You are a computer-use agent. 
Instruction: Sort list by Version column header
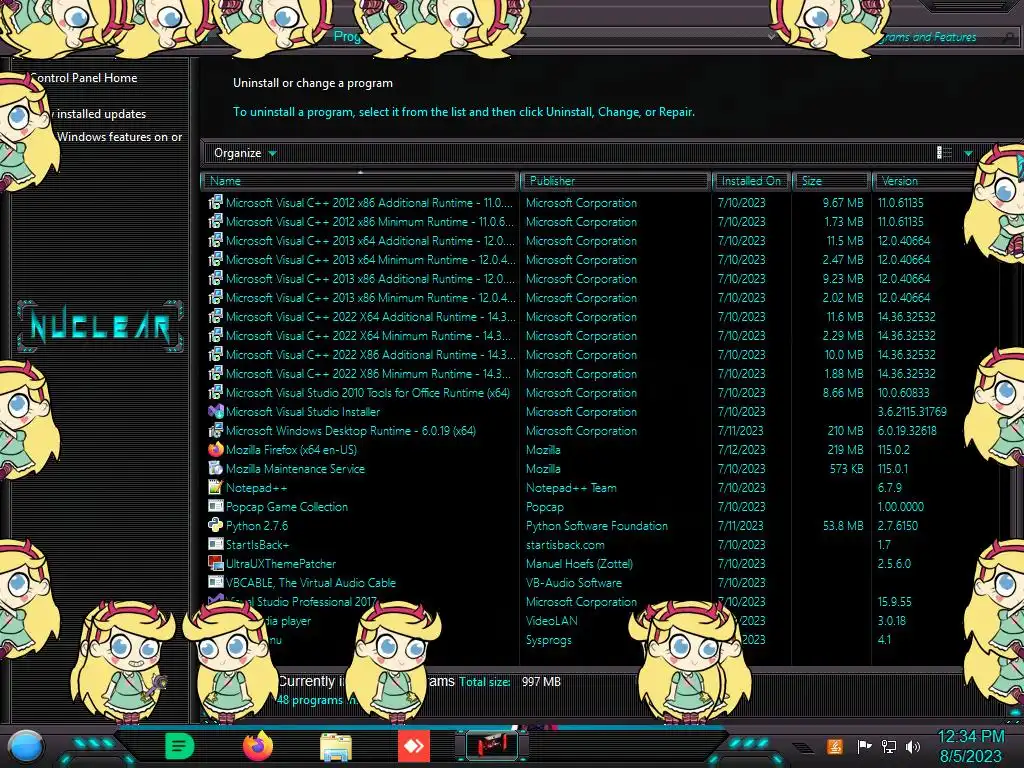coord(922,181)
